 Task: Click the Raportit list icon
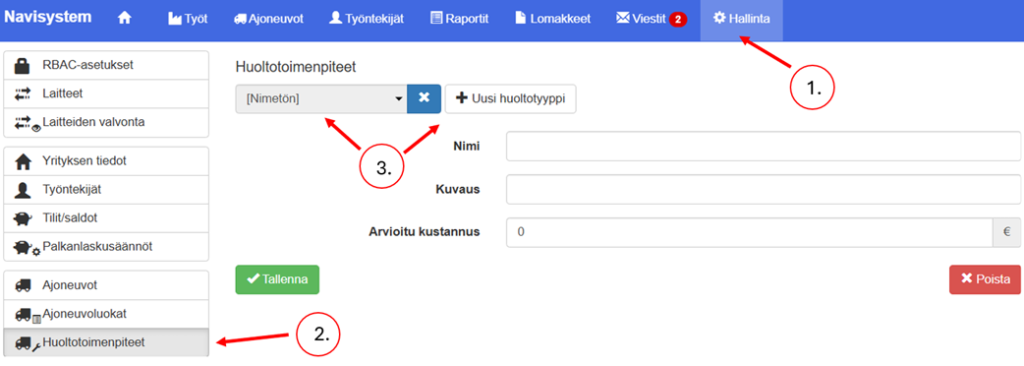[436, 18]
